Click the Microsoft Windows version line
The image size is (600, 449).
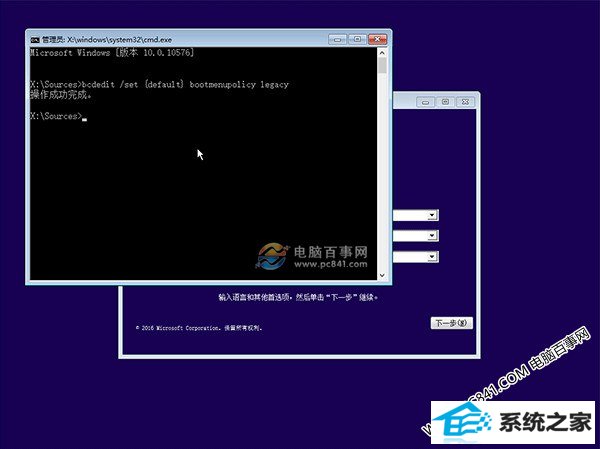pyautogui.click(x=112, y=53)
